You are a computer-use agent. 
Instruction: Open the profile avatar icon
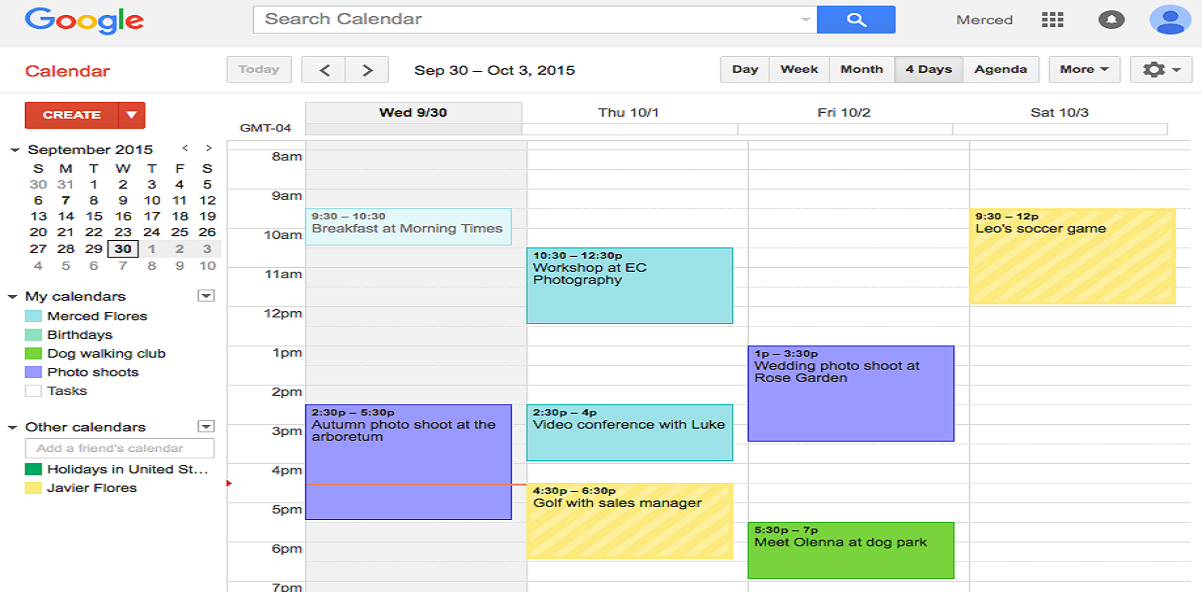tap(1170, 18)
